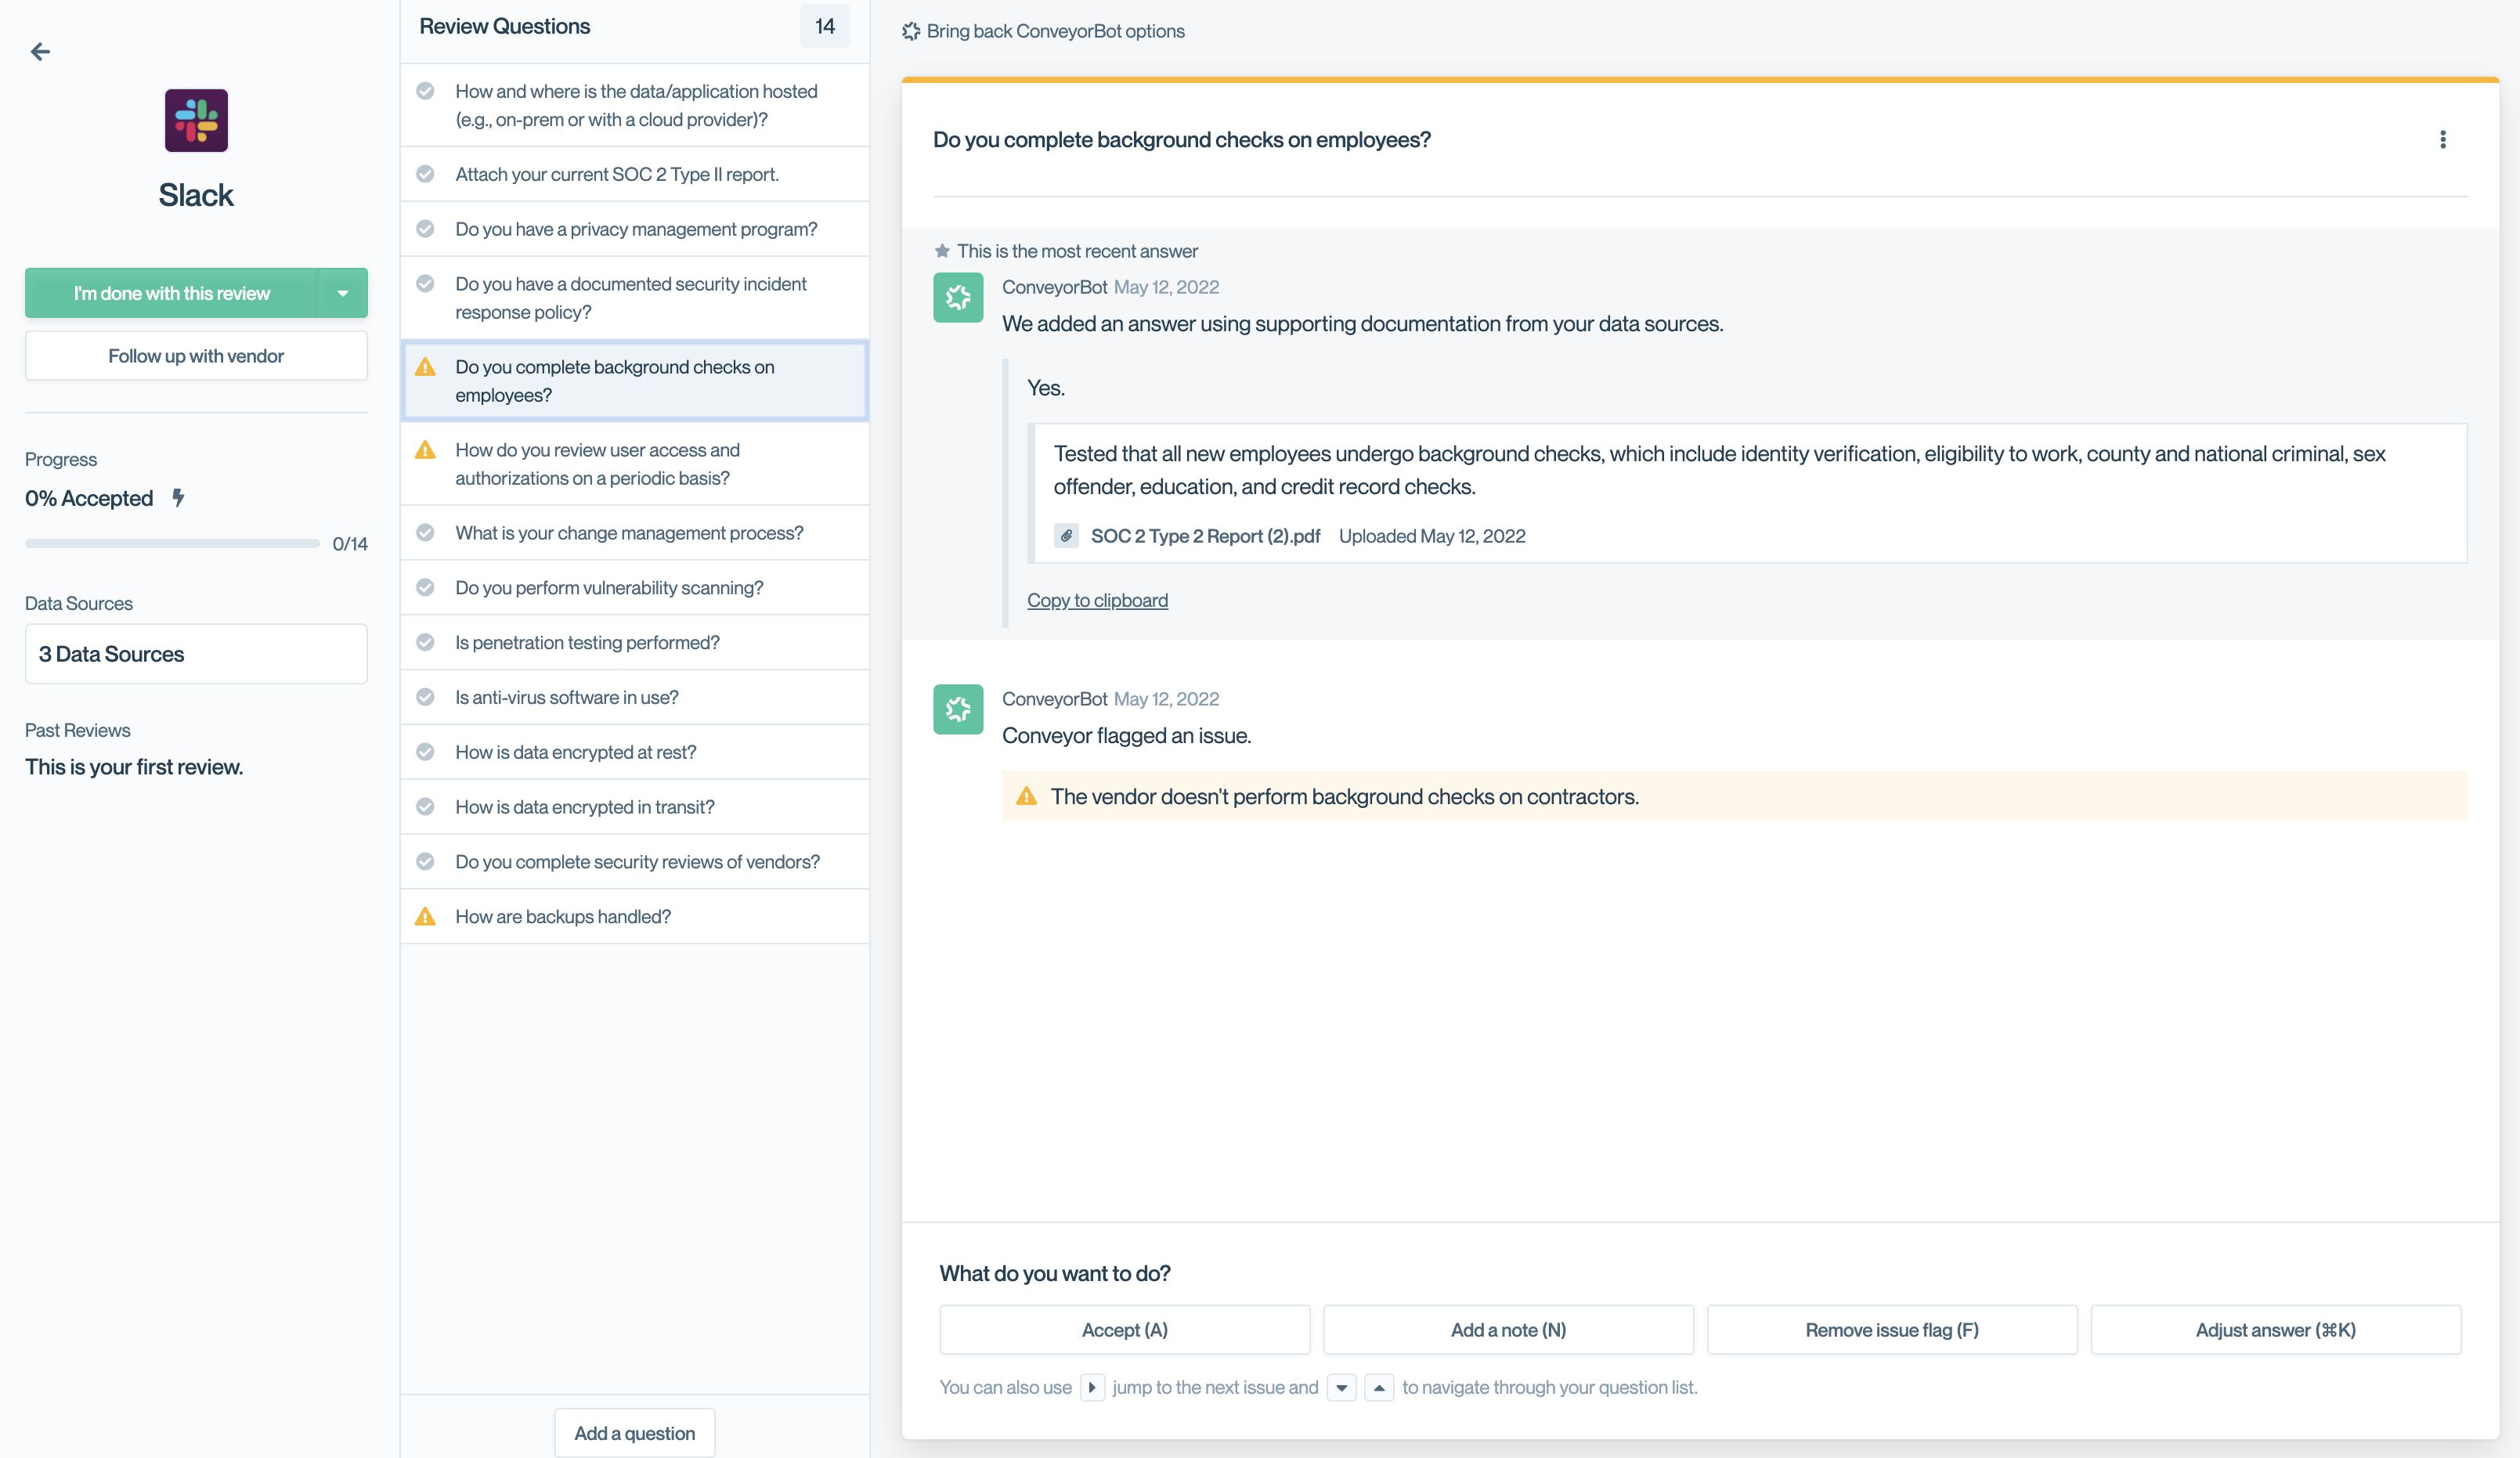Click the Copy to clipboard link
Image resolution: width=2520 pixels, height=1458 pixels.
tap(1097, 600)
